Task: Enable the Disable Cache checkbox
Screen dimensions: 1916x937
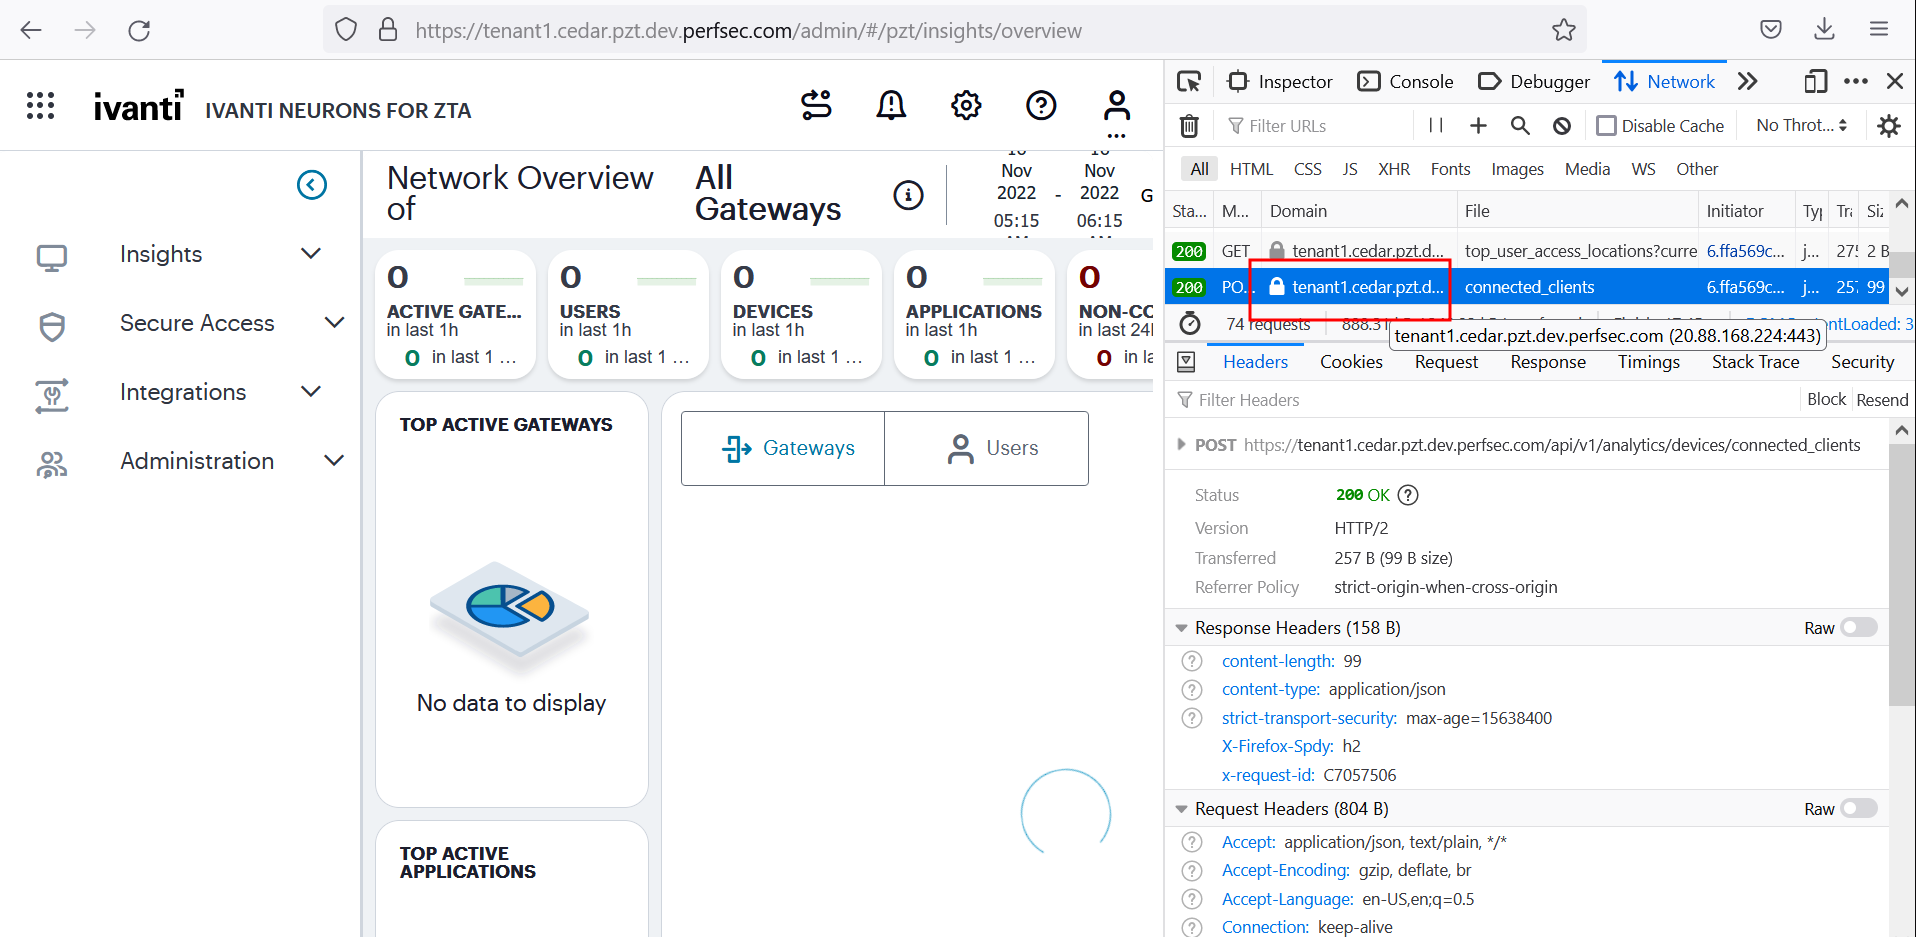Action: [x=1606, y=126]
